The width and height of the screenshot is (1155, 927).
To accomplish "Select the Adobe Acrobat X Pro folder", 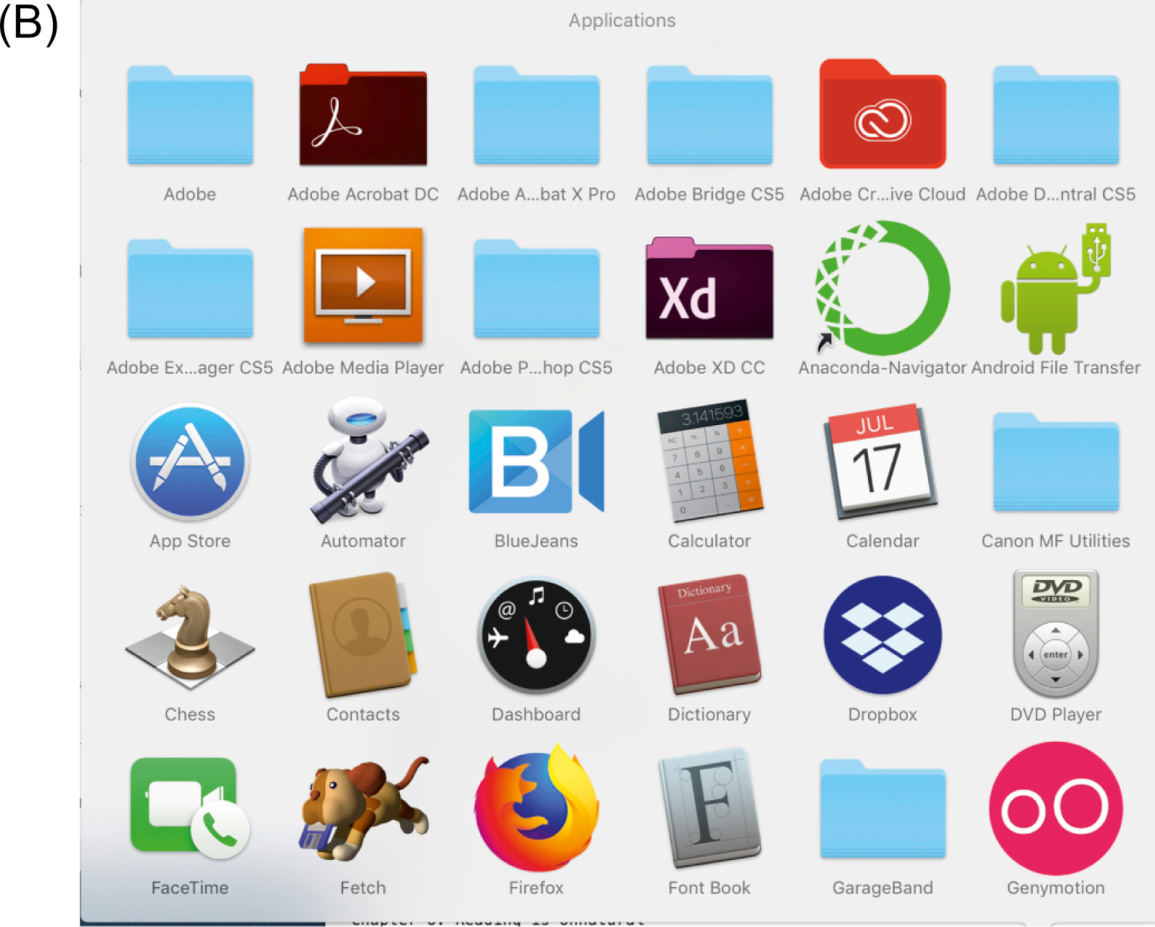I will tap(536, 116).
